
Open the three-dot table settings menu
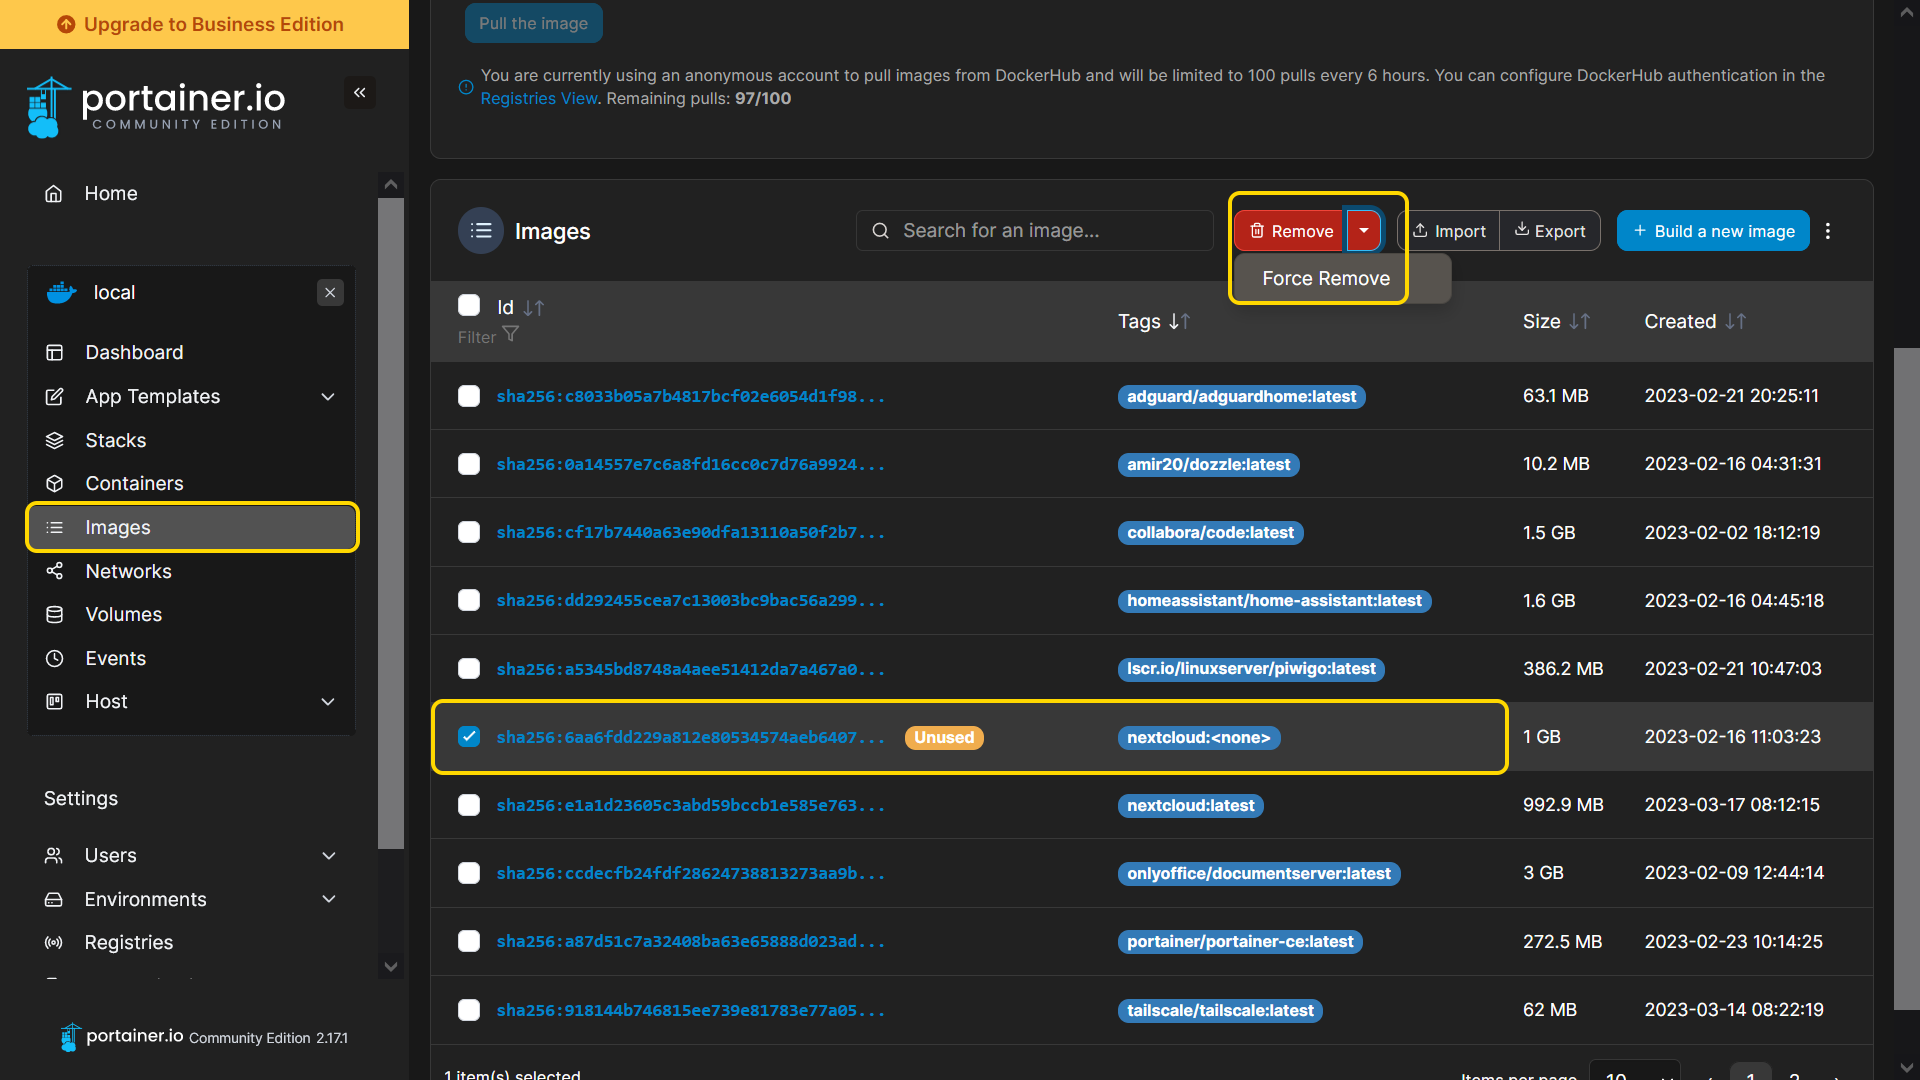(1828, 231)
